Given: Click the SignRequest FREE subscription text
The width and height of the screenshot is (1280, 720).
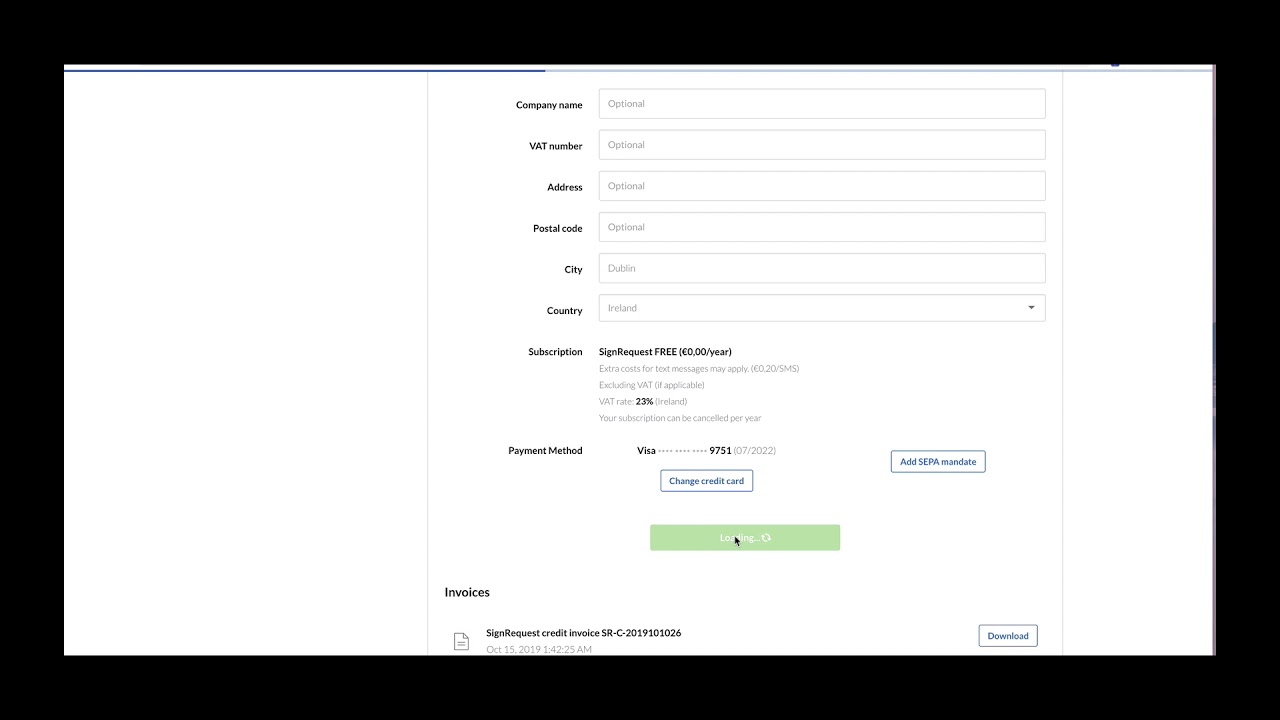Looking at the screenshot, I should click(665, 352).
